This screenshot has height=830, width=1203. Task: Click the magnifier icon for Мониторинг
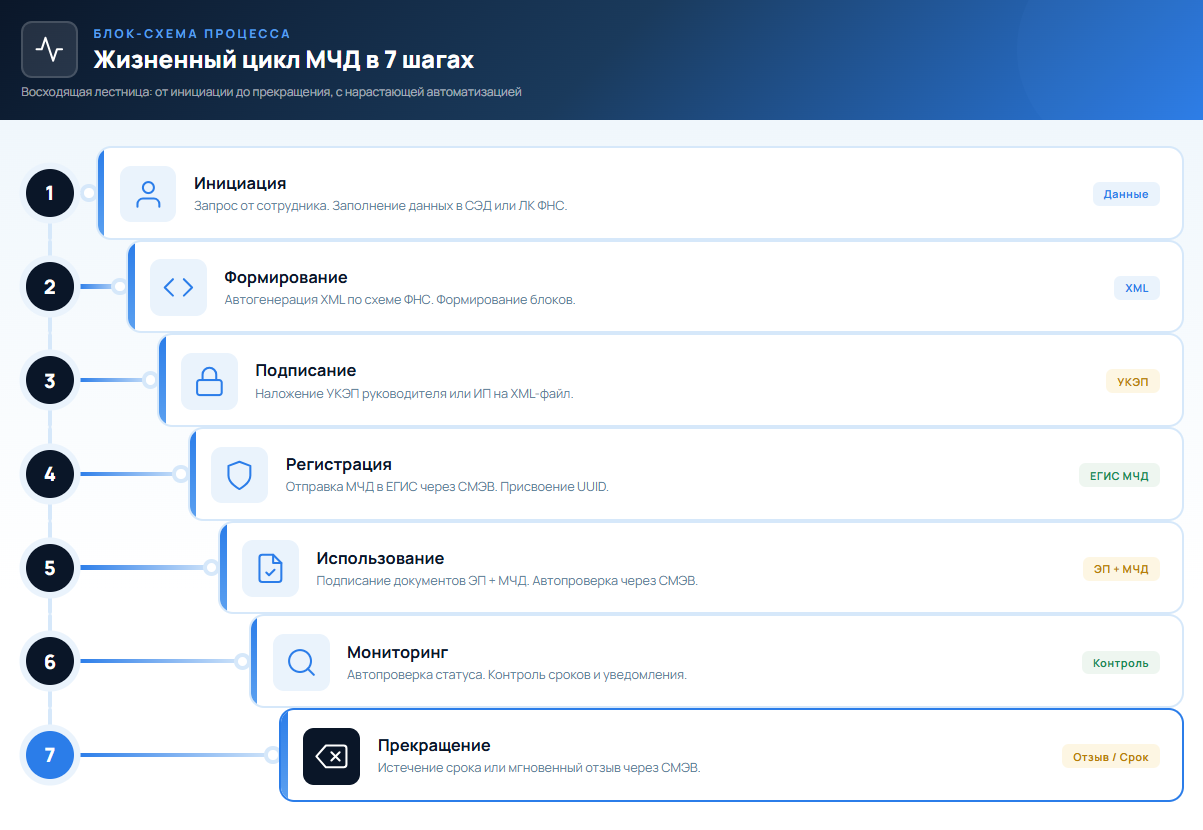click(x=301, y=662)
